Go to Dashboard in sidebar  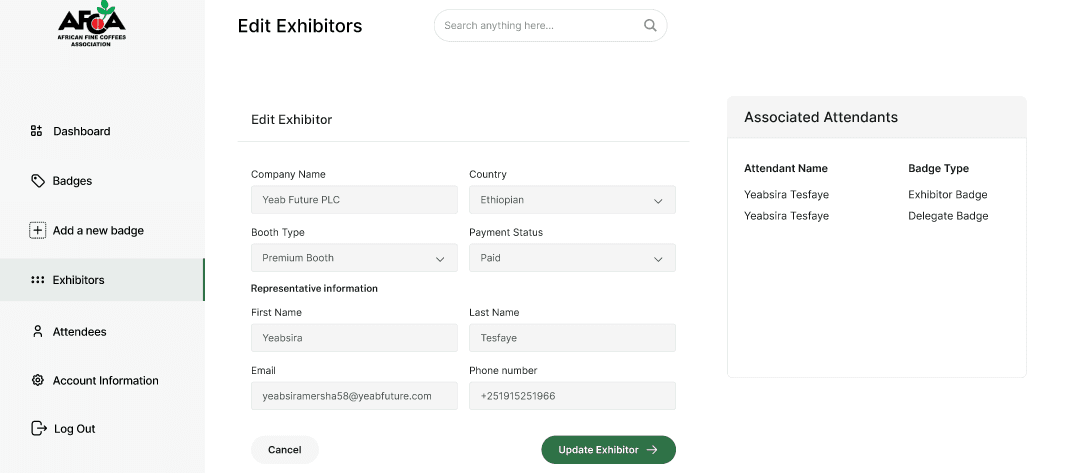[81, 131]
